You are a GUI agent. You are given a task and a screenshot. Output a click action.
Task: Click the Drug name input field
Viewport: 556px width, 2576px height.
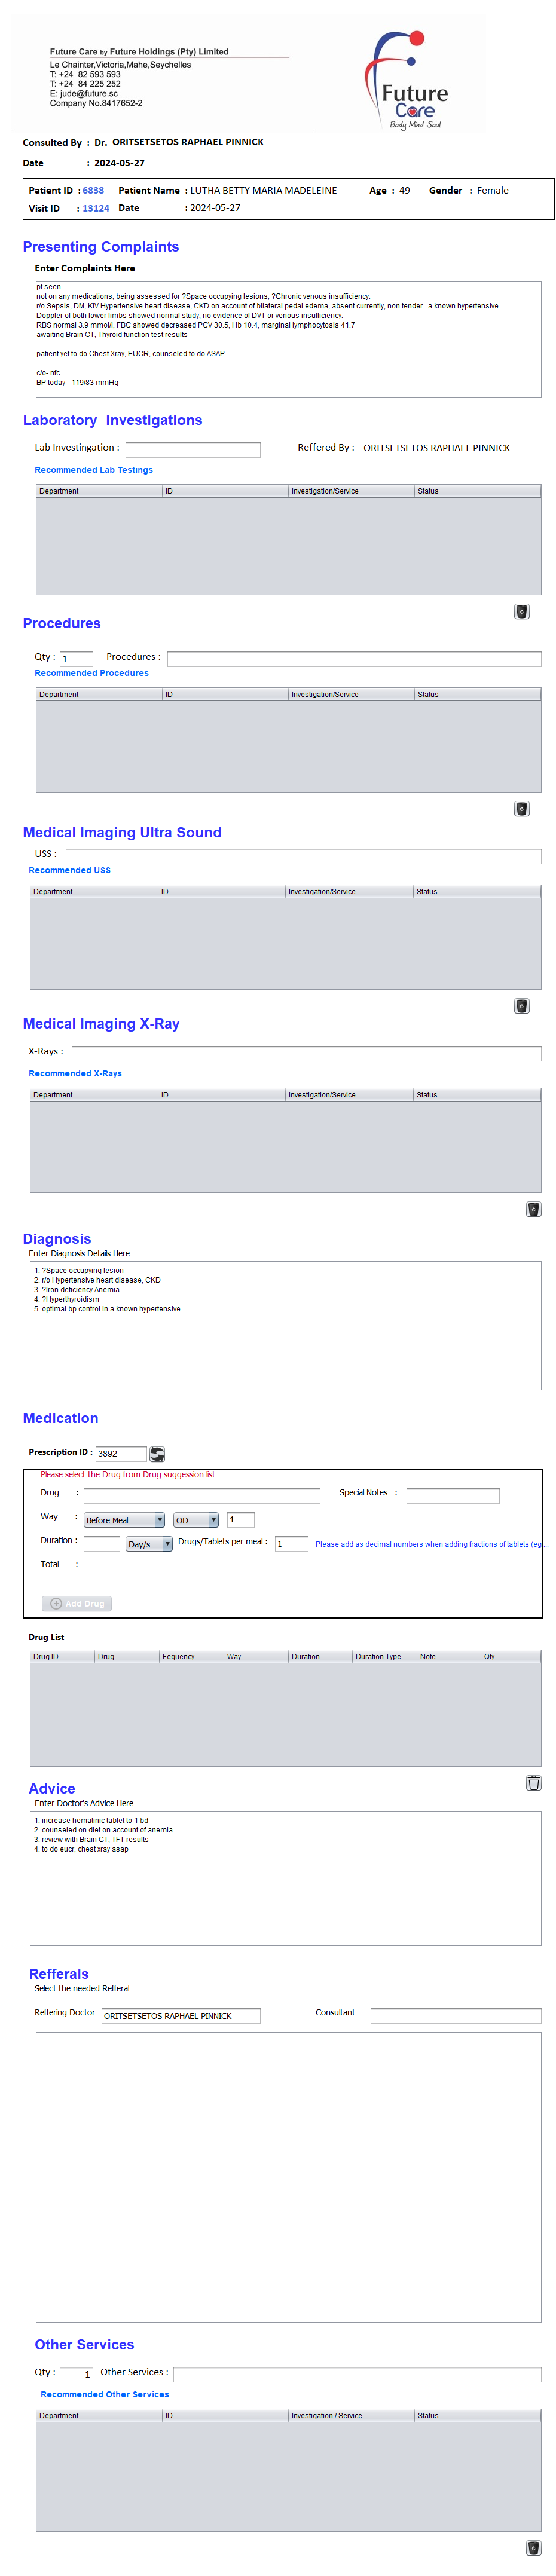click(x=201, y=1495)
